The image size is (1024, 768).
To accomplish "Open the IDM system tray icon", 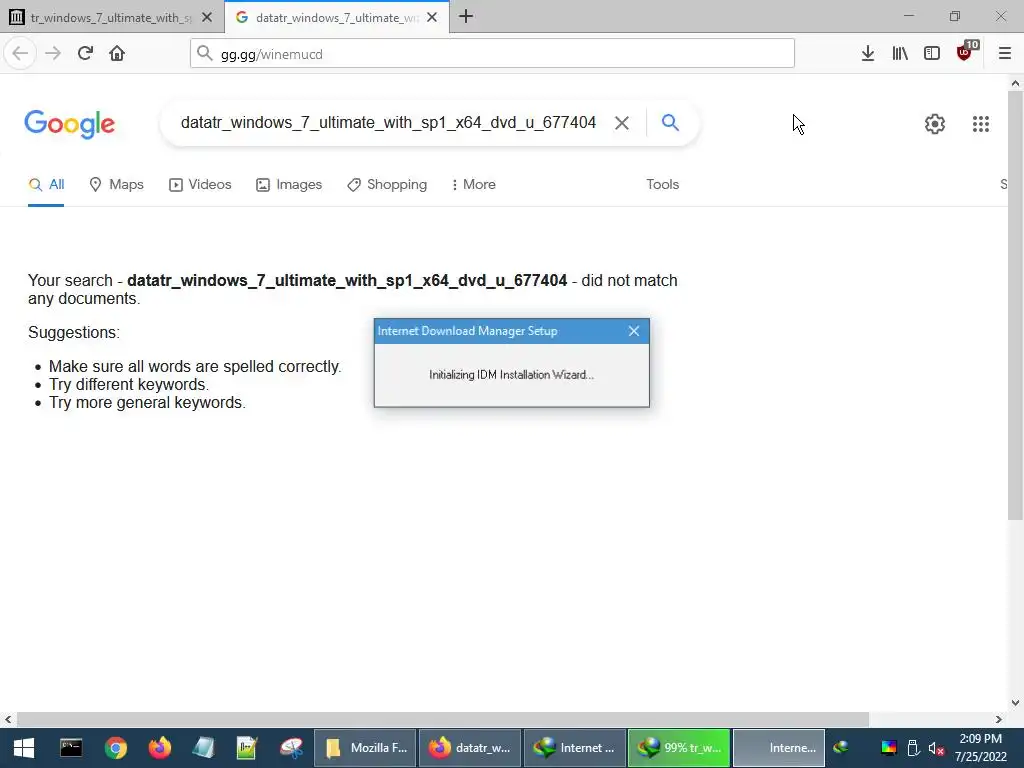I will tap(840, 748).
